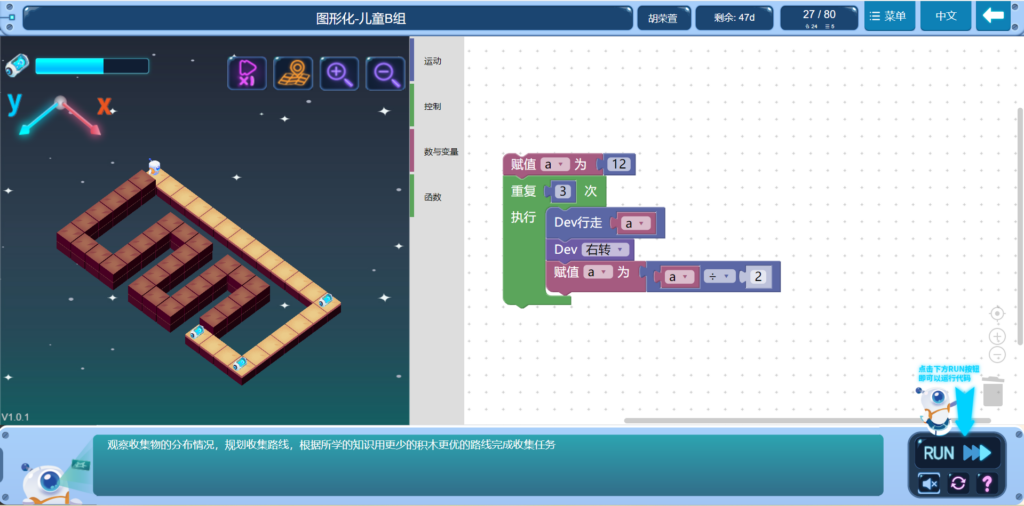Click the orange map location icon
Viewport: 1024px width, 506px height.
(293, 73)
